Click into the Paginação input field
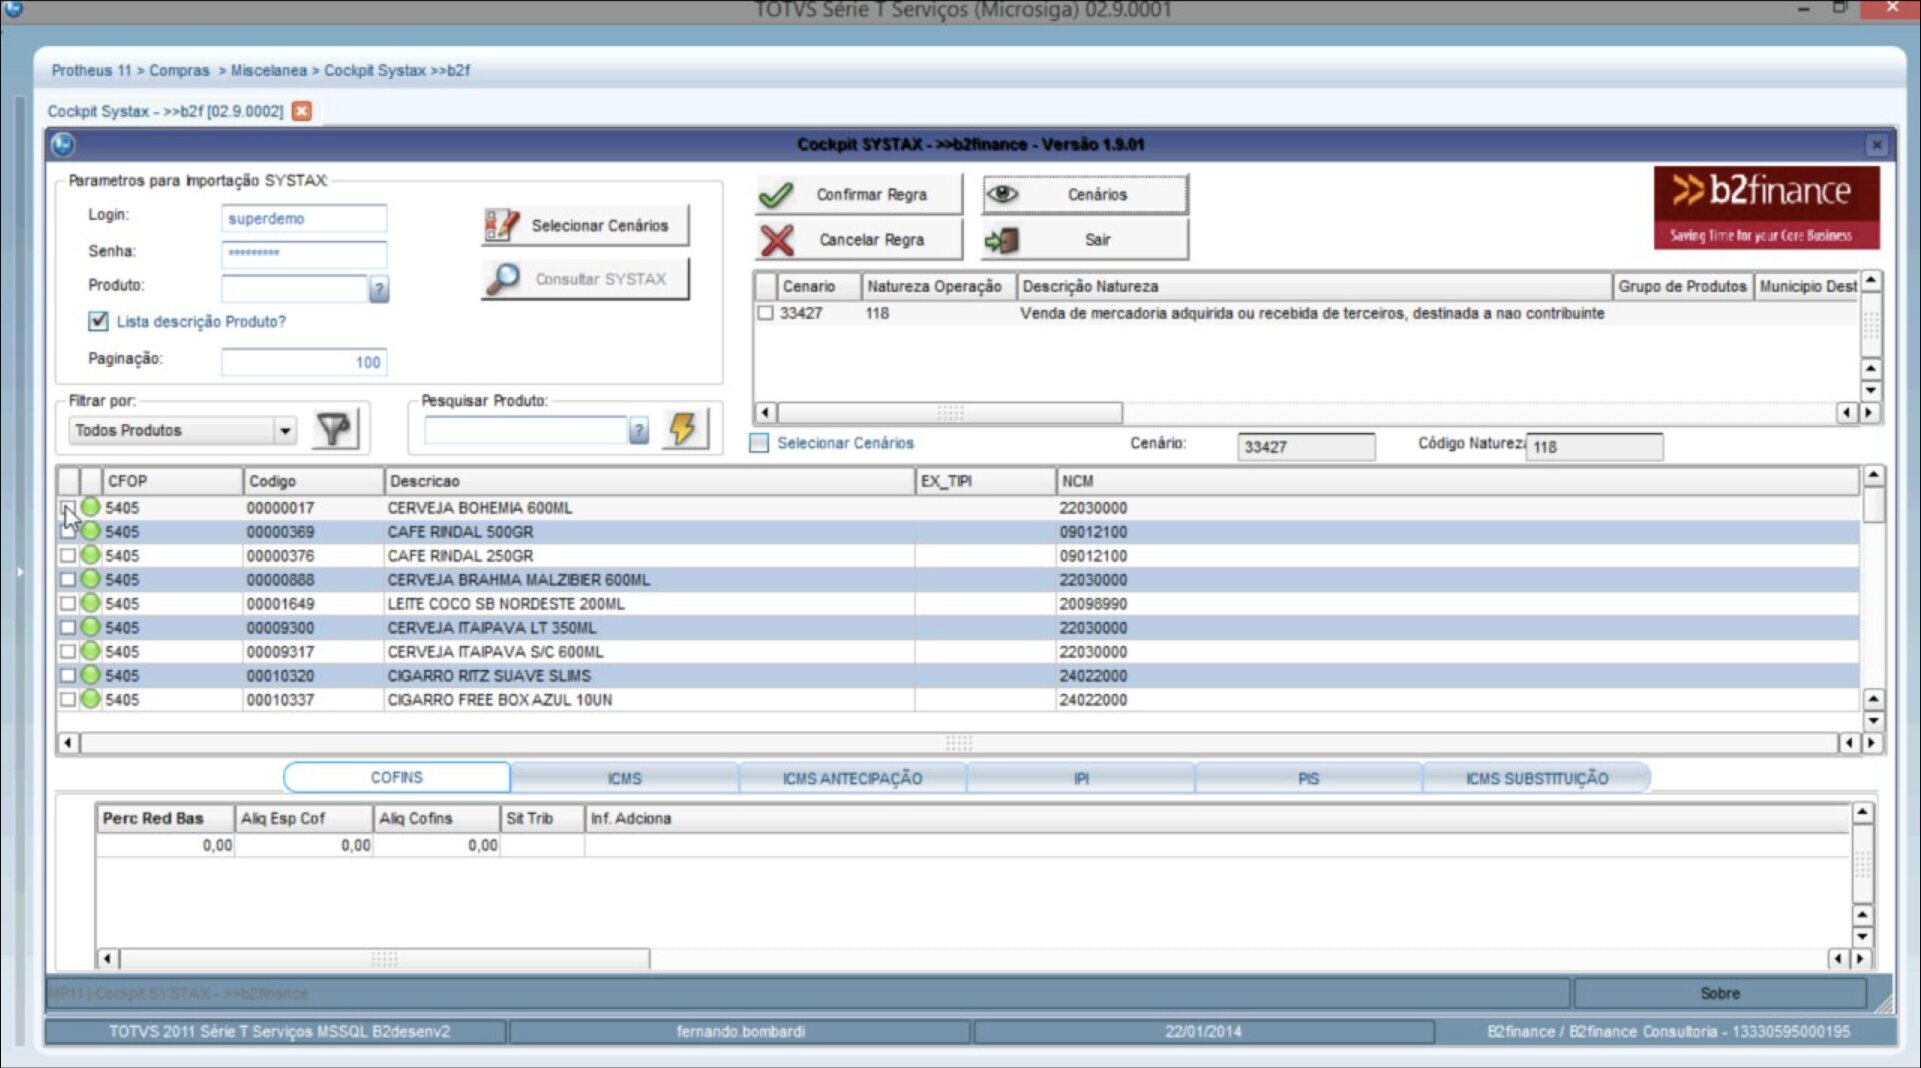1921x1068 pixels. click(303, 362)
